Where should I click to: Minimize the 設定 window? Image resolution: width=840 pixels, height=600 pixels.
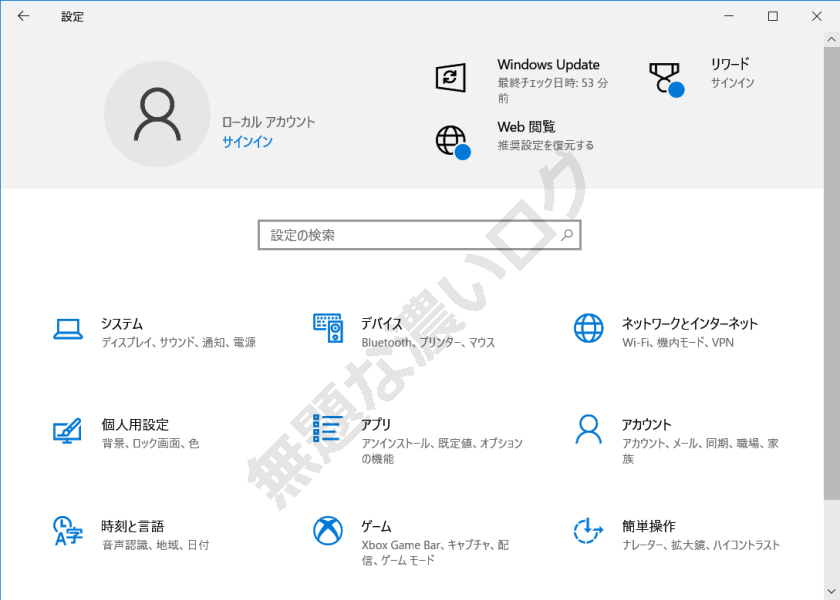(x=729, y=16)
